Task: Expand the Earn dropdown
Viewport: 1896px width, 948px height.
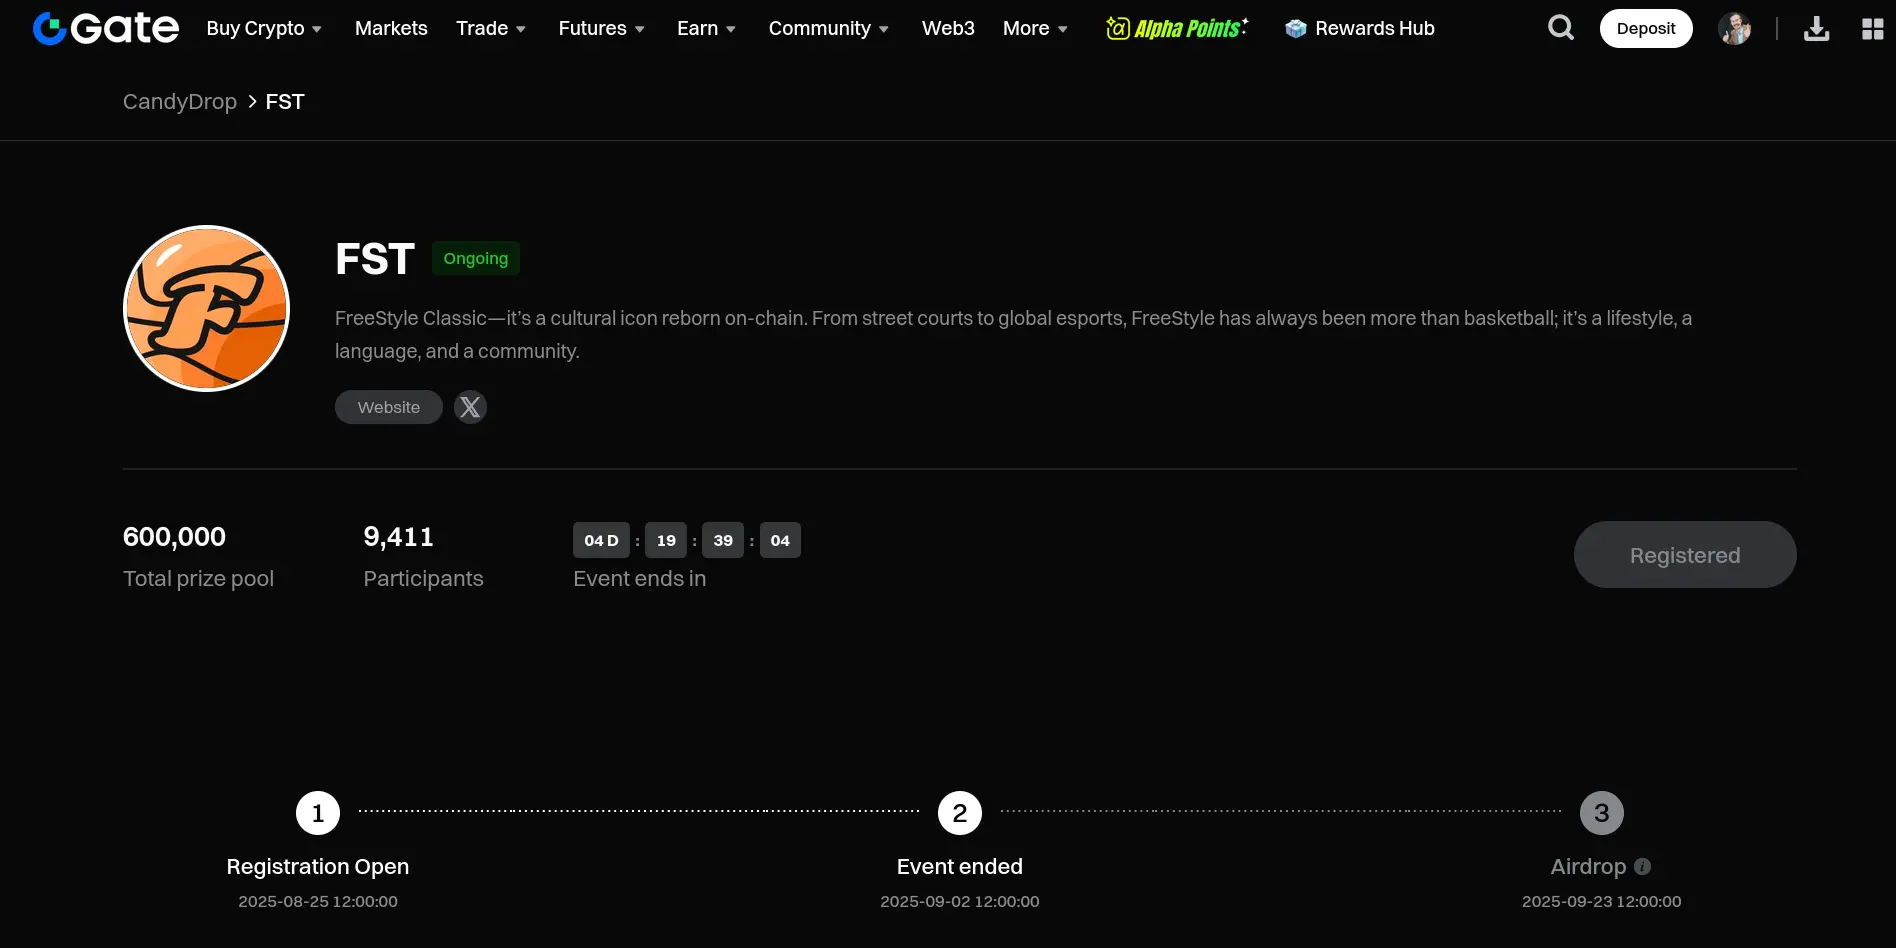Action: click(707, 28)
